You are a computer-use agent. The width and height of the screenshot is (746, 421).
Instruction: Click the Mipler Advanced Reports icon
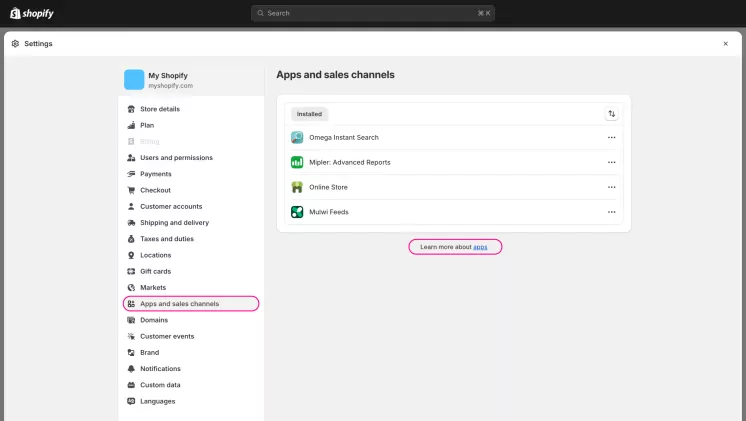coord(297,162)
